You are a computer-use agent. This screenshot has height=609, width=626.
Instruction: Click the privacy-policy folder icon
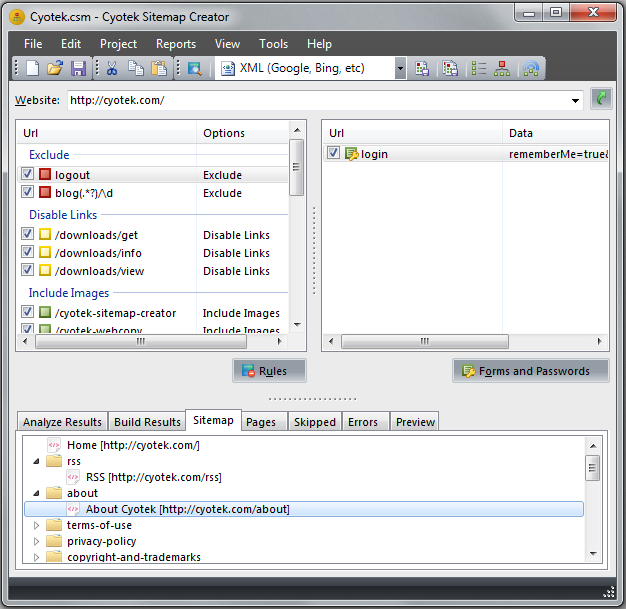[53, 541]
